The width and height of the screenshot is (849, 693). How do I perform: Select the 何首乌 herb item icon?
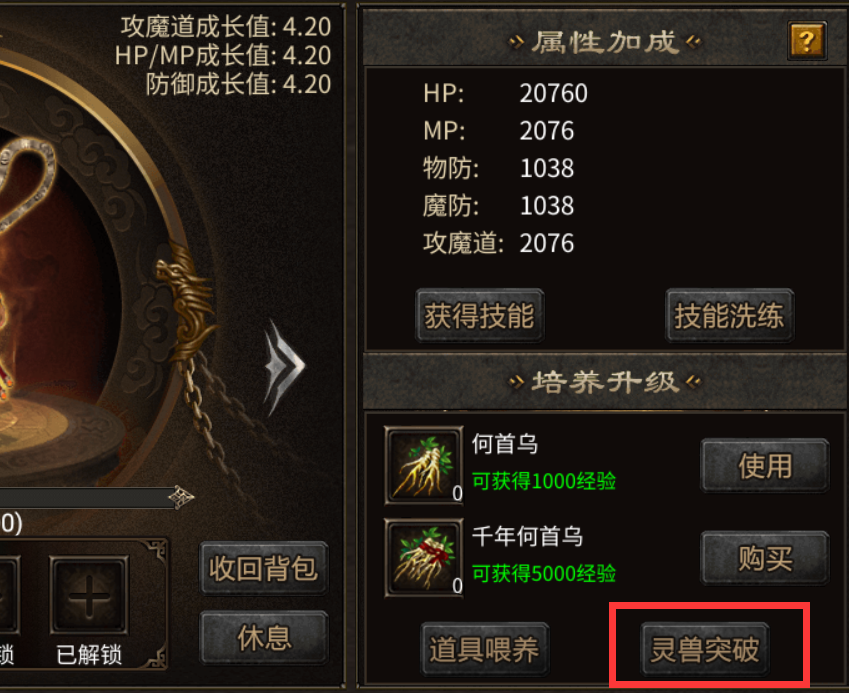(x=424, y=465)
